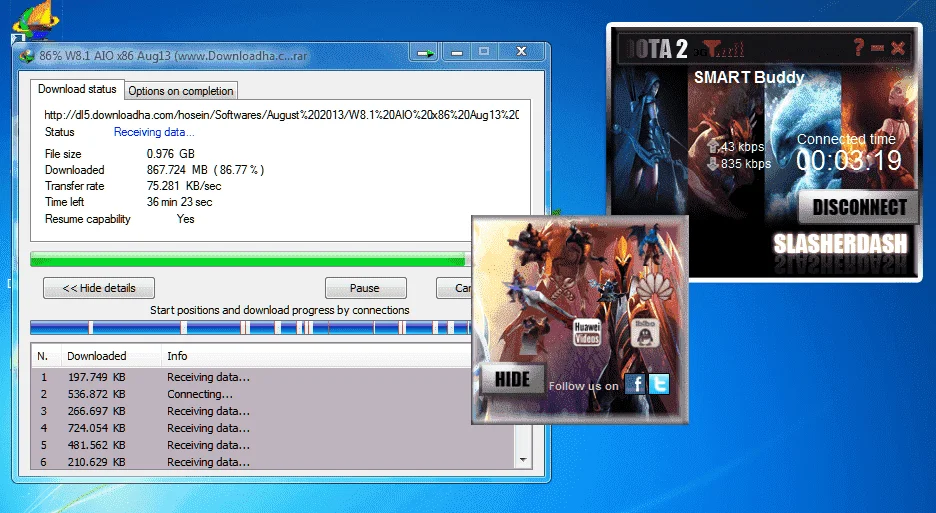This screenshot has width=936, height=513.
Task: Open Facebook icon in the Follow us popup
Action: (x=635, y=384)
